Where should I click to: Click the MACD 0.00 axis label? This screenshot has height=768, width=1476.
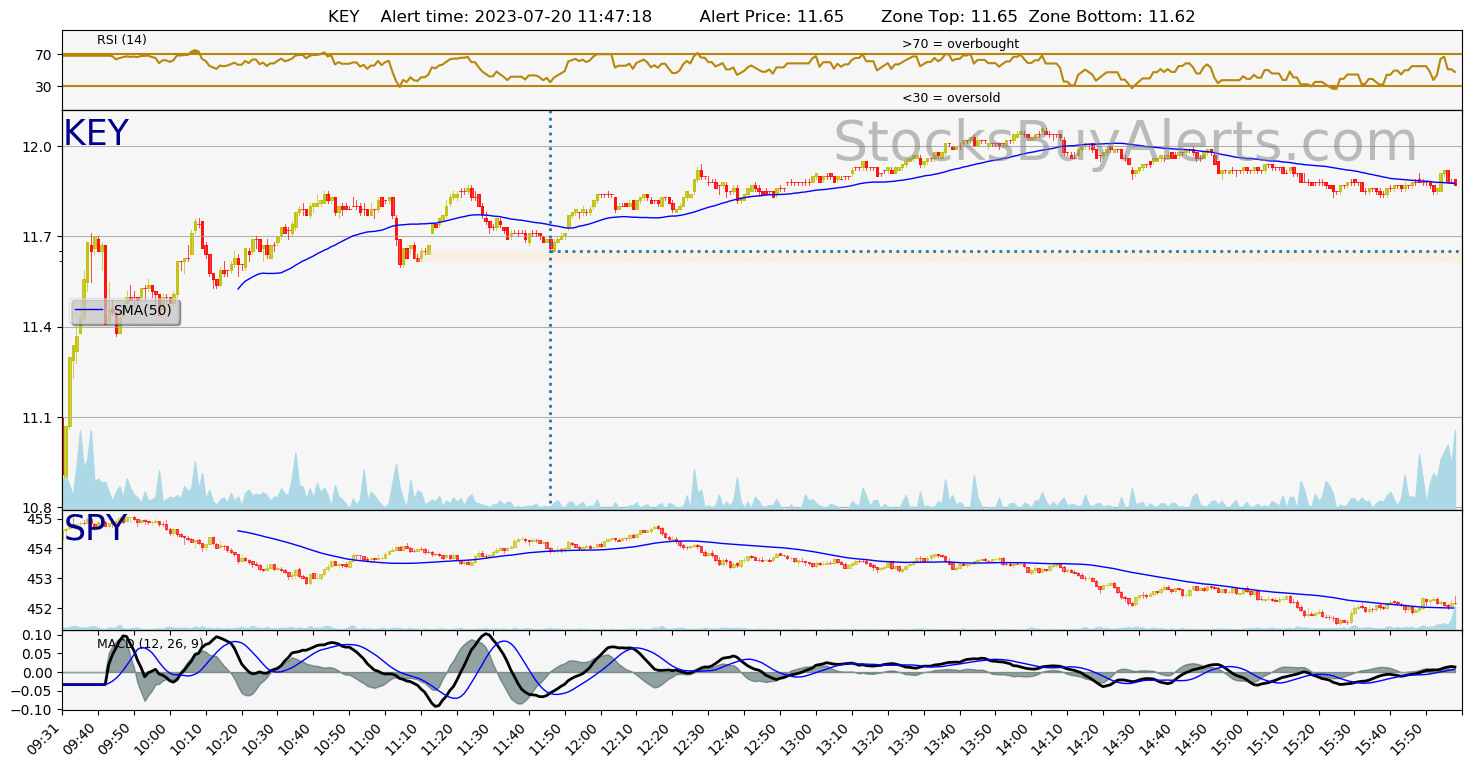click(39, 673)
